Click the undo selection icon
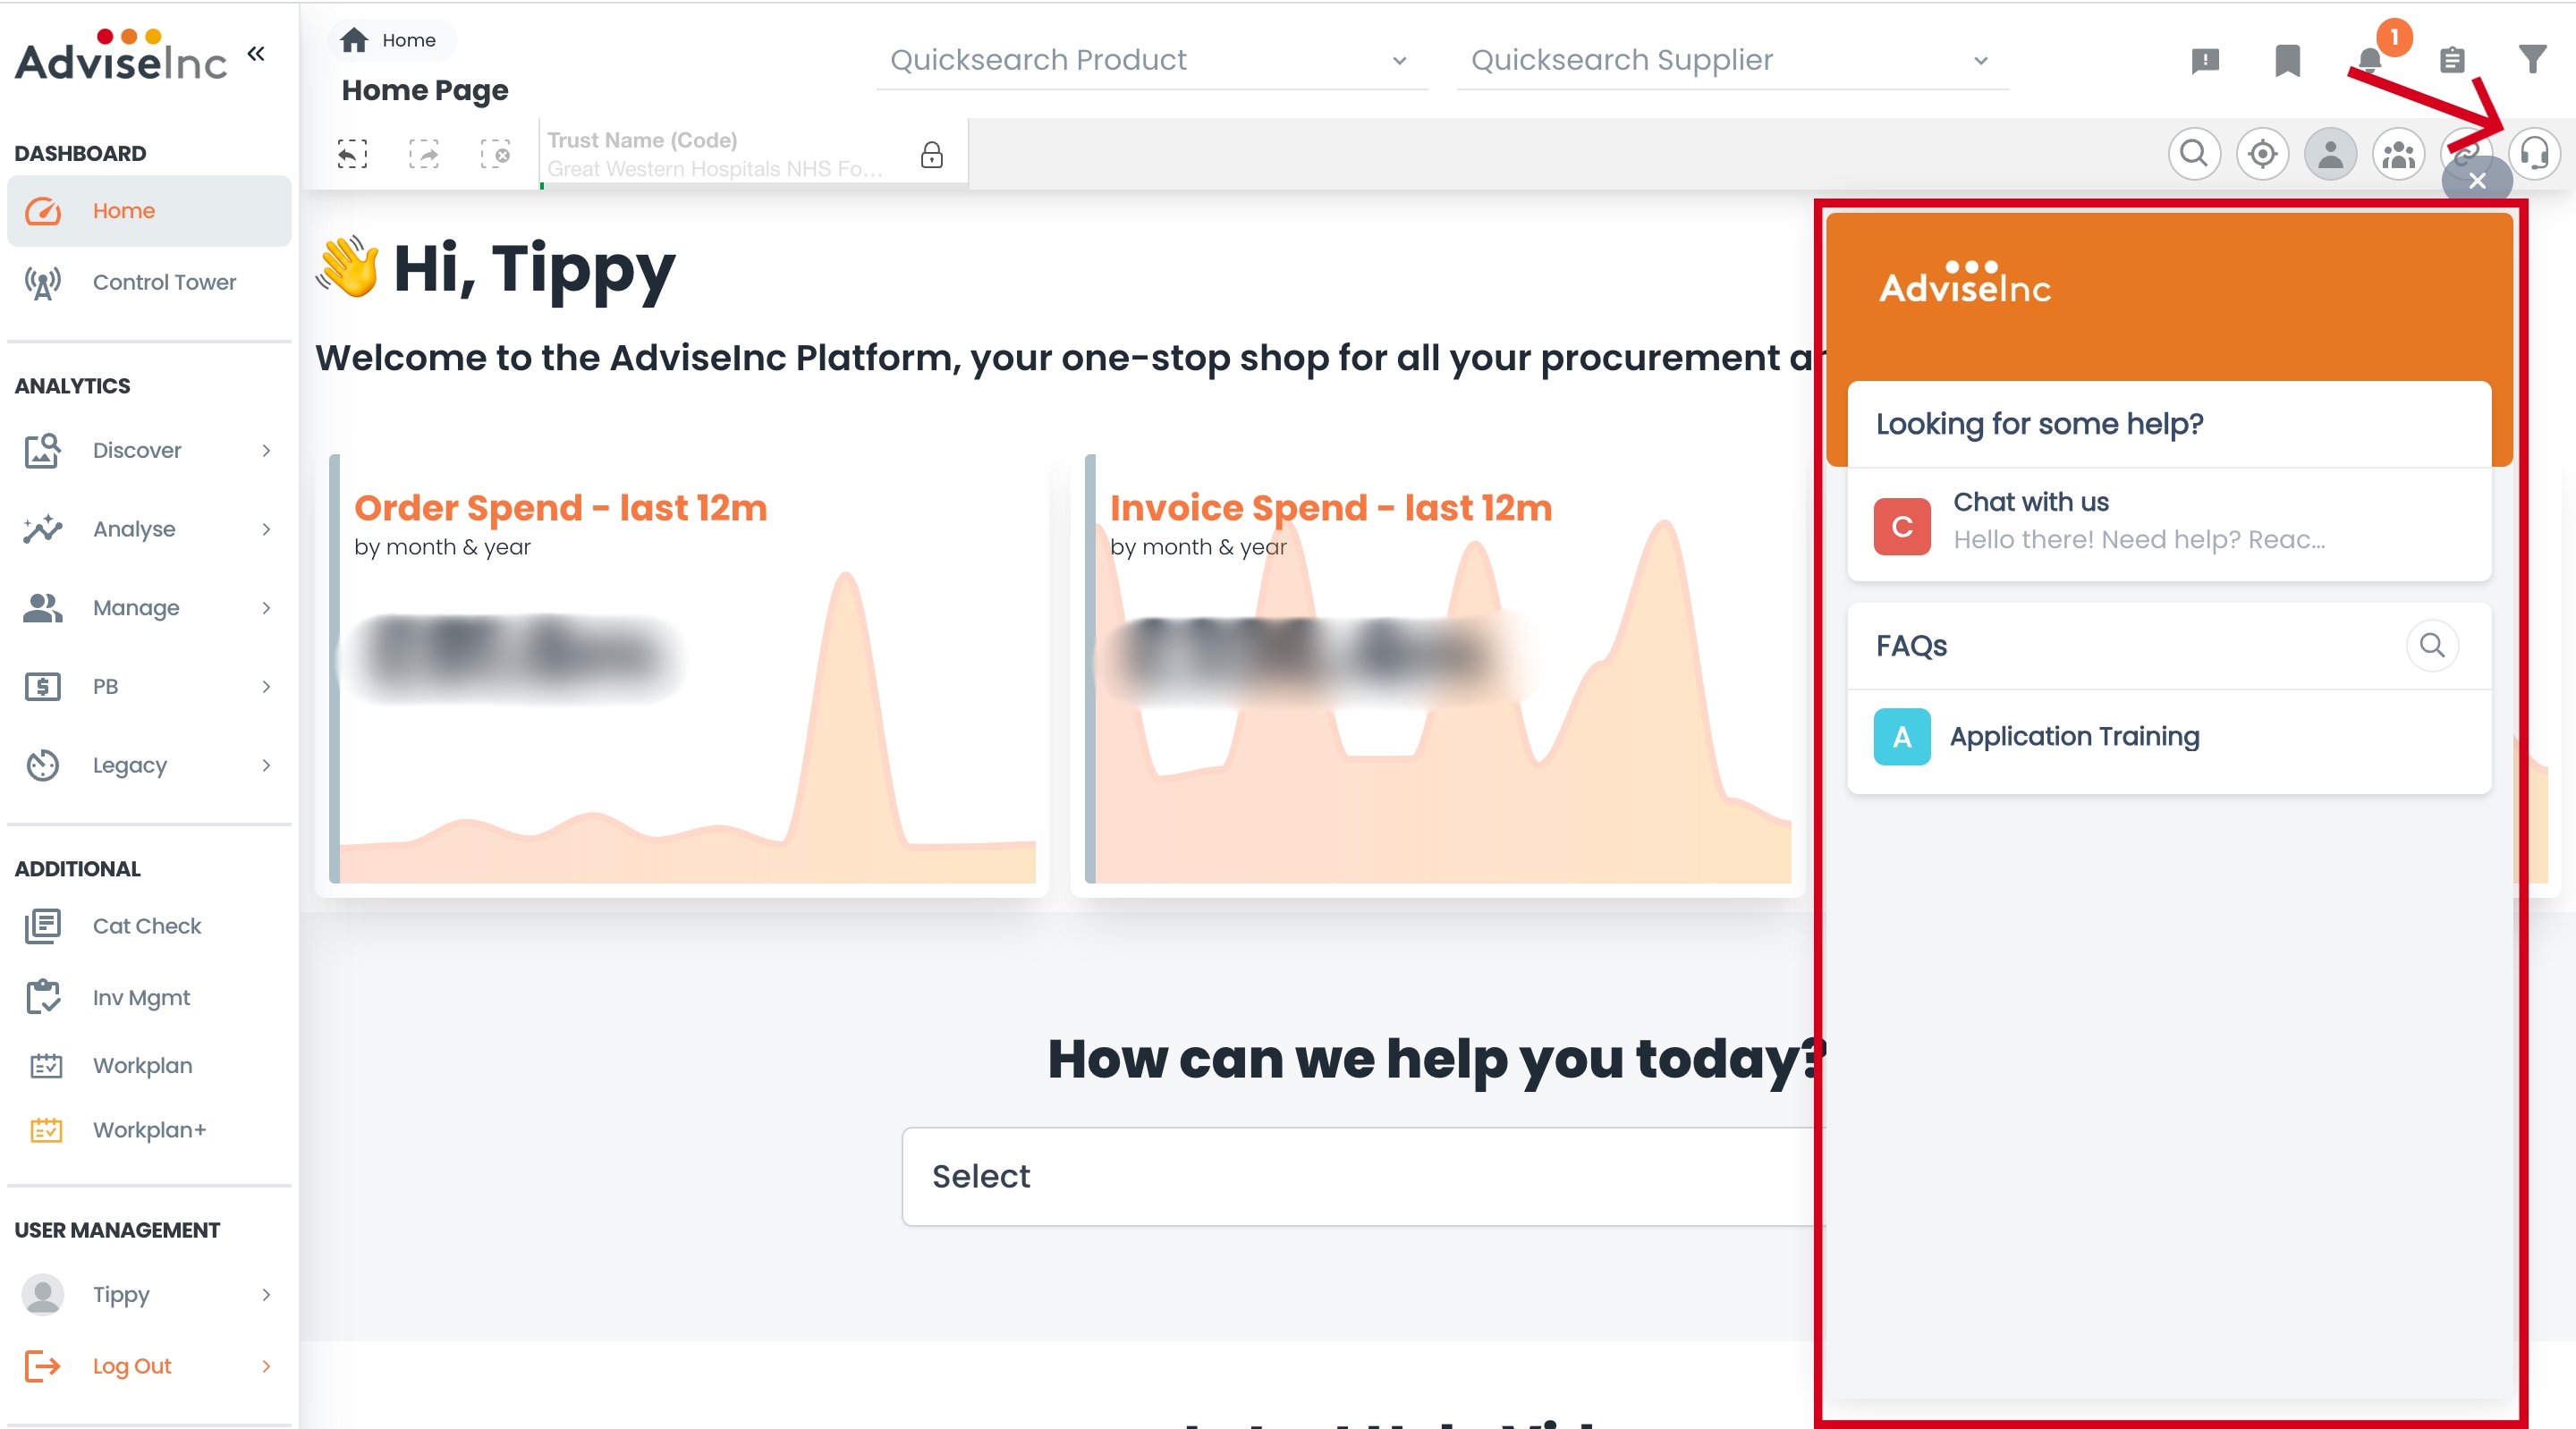The image size is (2576, 1429). click(352, 154)
